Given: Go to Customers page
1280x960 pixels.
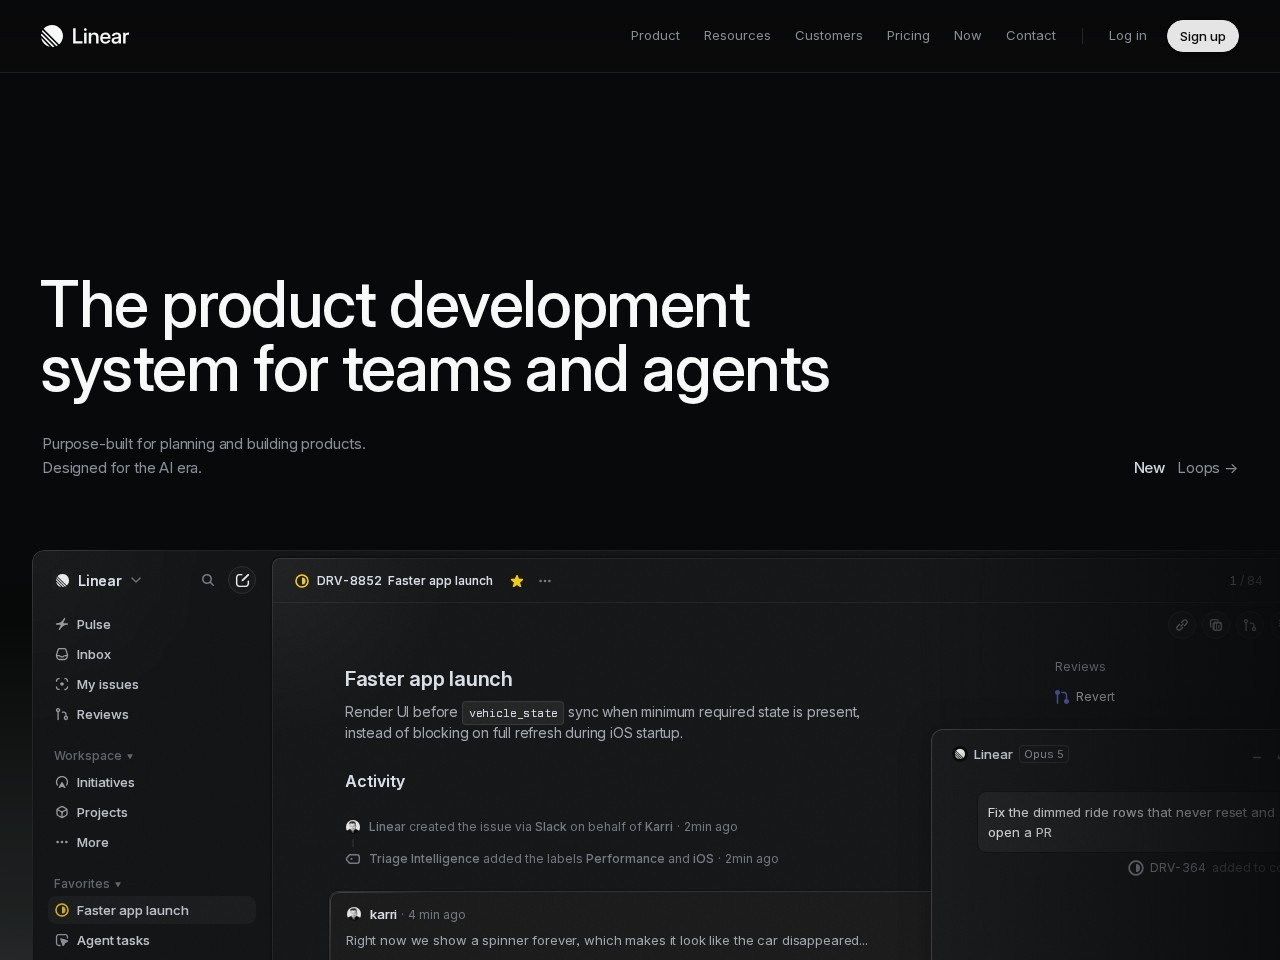Looking at the screenshot, I should point(829,36).
